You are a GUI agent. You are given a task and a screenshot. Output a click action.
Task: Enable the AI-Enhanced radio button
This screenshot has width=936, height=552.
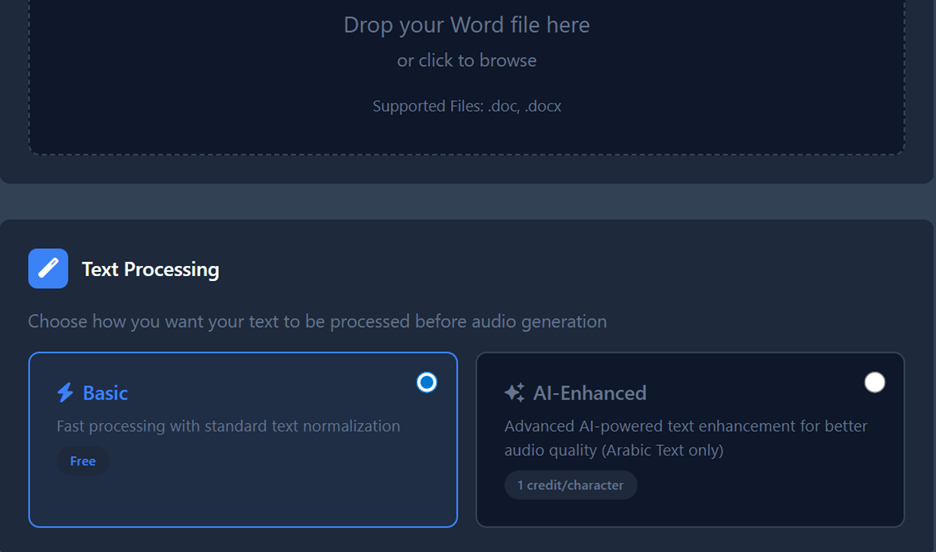(x=875, y=382)
